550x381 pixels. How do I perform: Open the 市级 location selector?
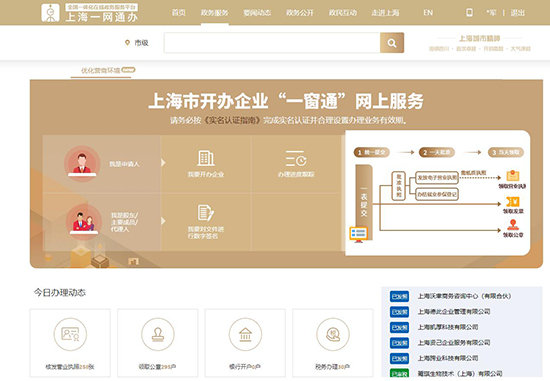137,43
